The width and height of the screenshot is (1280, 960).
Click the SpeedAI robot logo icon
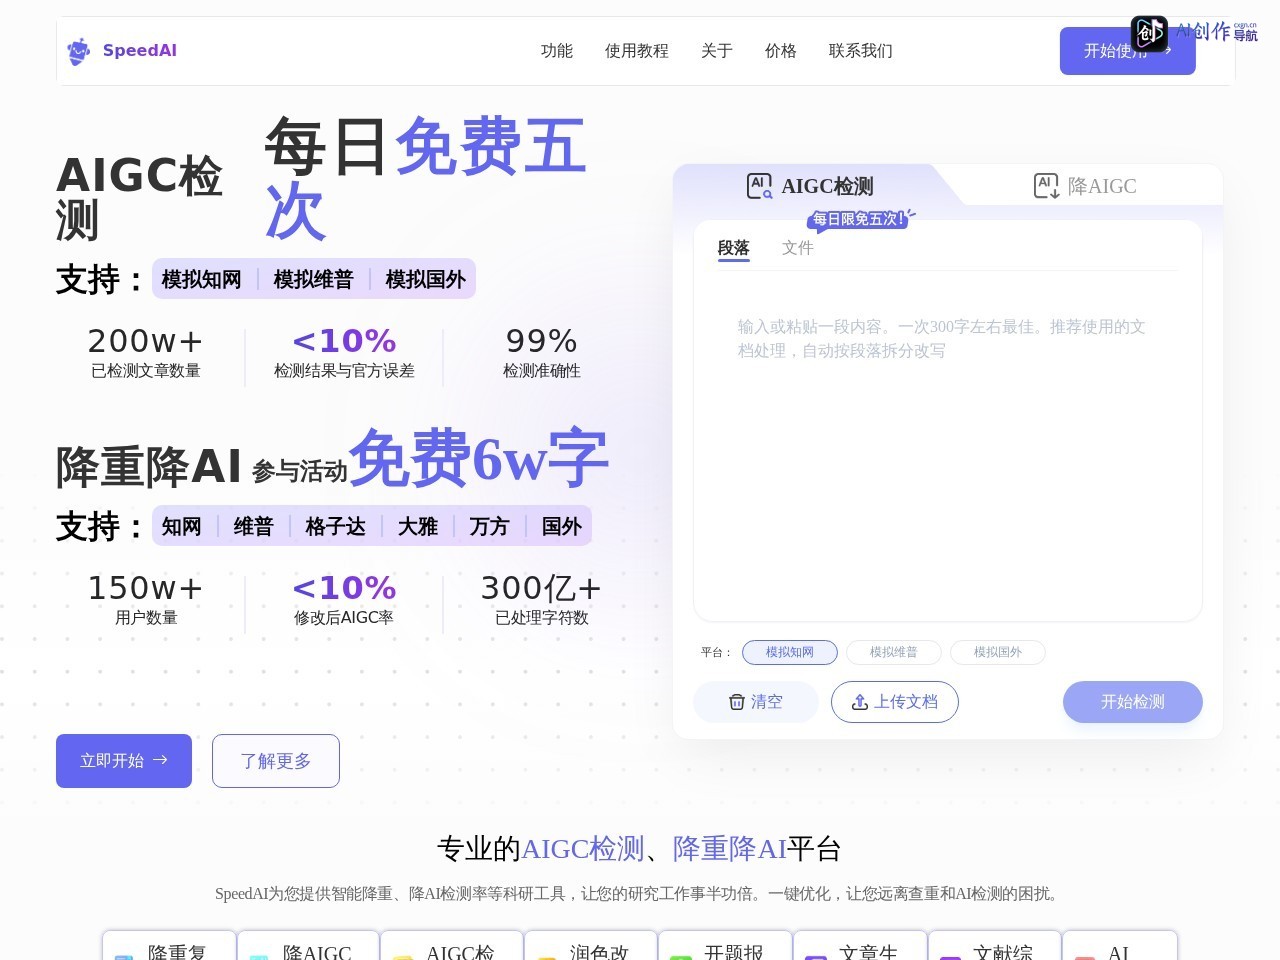pyautogui.click(x=78, y=51)
